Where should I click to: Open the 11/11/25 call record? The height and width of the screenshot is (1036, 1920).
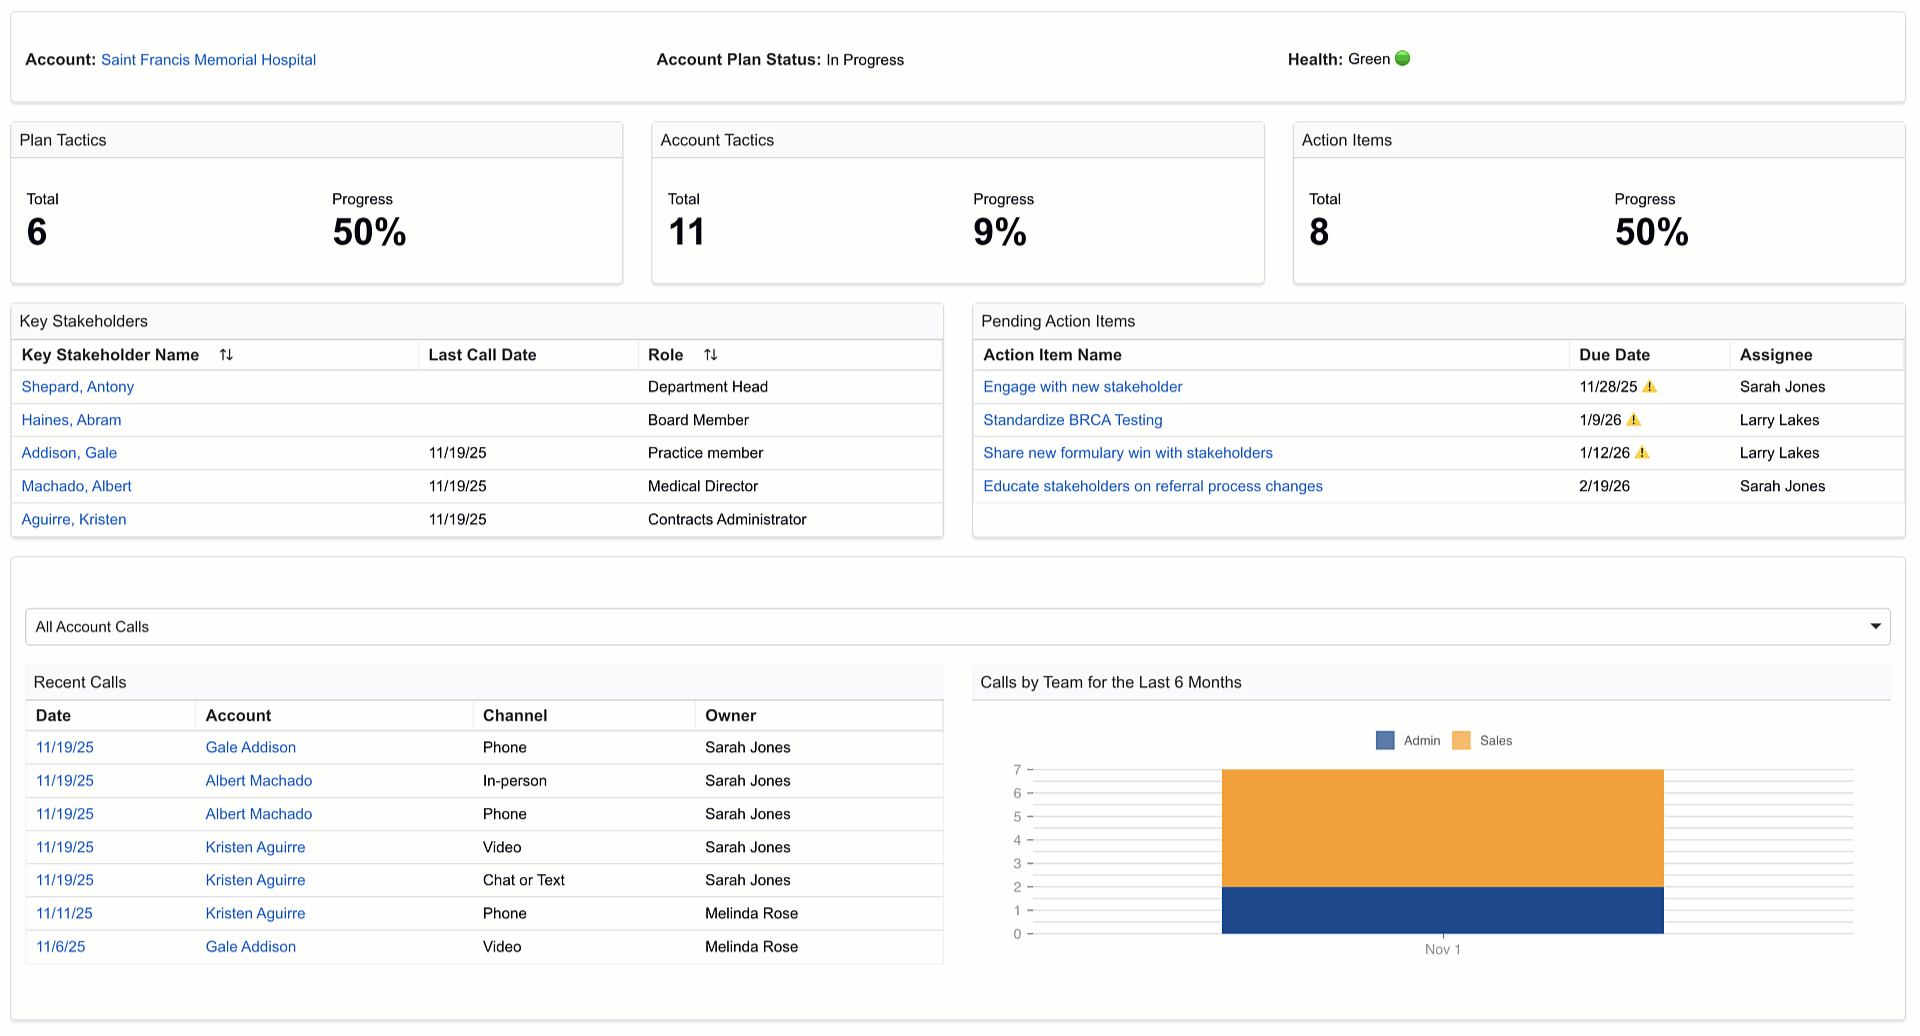(x=64, y=914)
